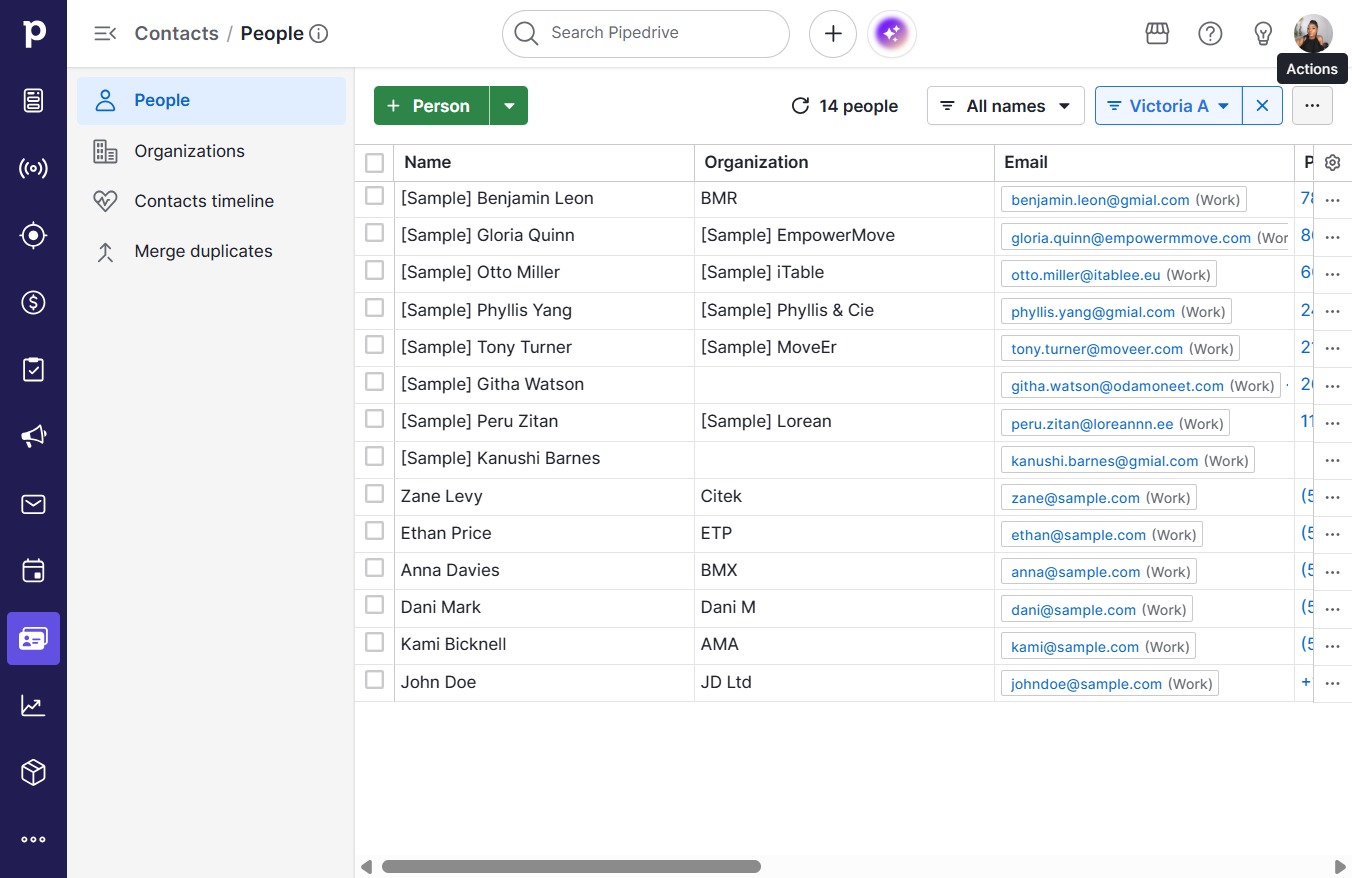This screenshot has height=878, width=1352.
Task: Open the user profile avatar
Action: coord(1313,34)
